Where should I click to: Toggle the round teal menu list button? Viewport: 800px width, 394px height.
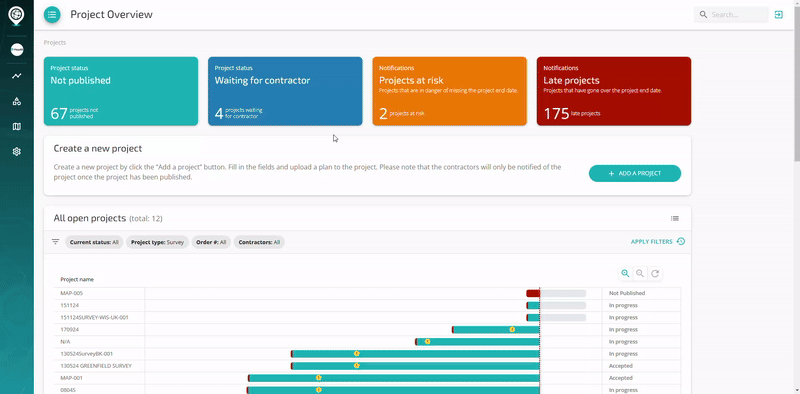click(52, 15)
